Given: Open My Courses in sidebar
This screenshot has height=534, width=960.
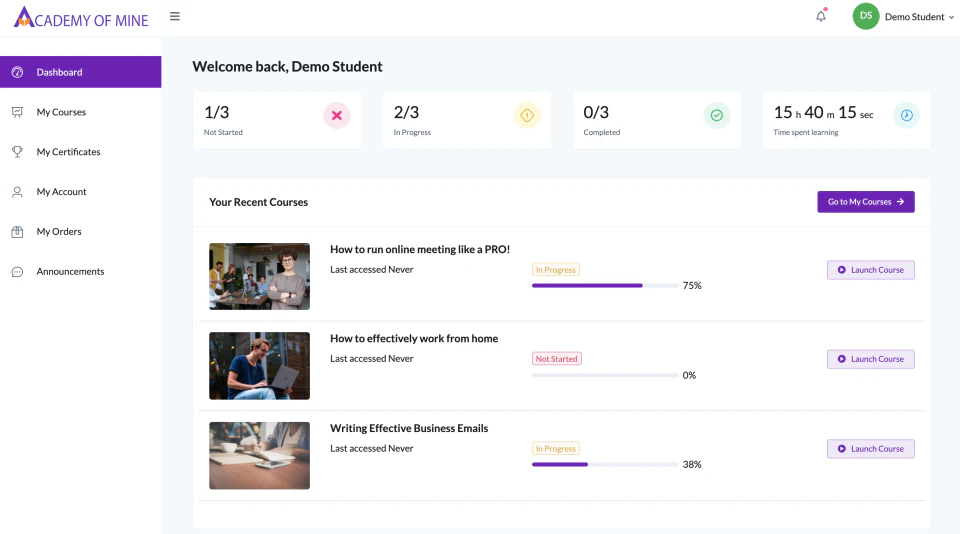Looking at the screenshot, I should [61, 112].
